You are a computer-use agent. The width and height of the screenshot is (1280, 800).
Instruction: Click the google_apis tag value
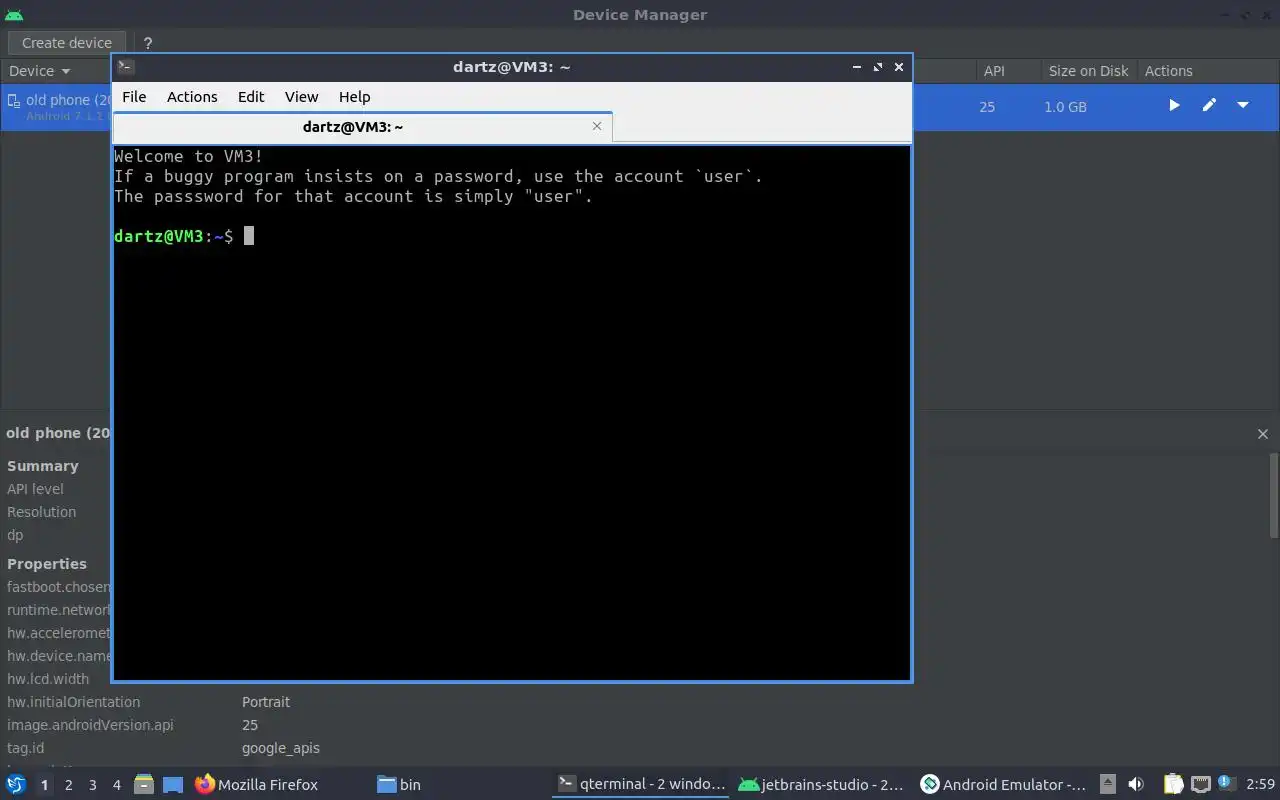[x=281, y=748]
